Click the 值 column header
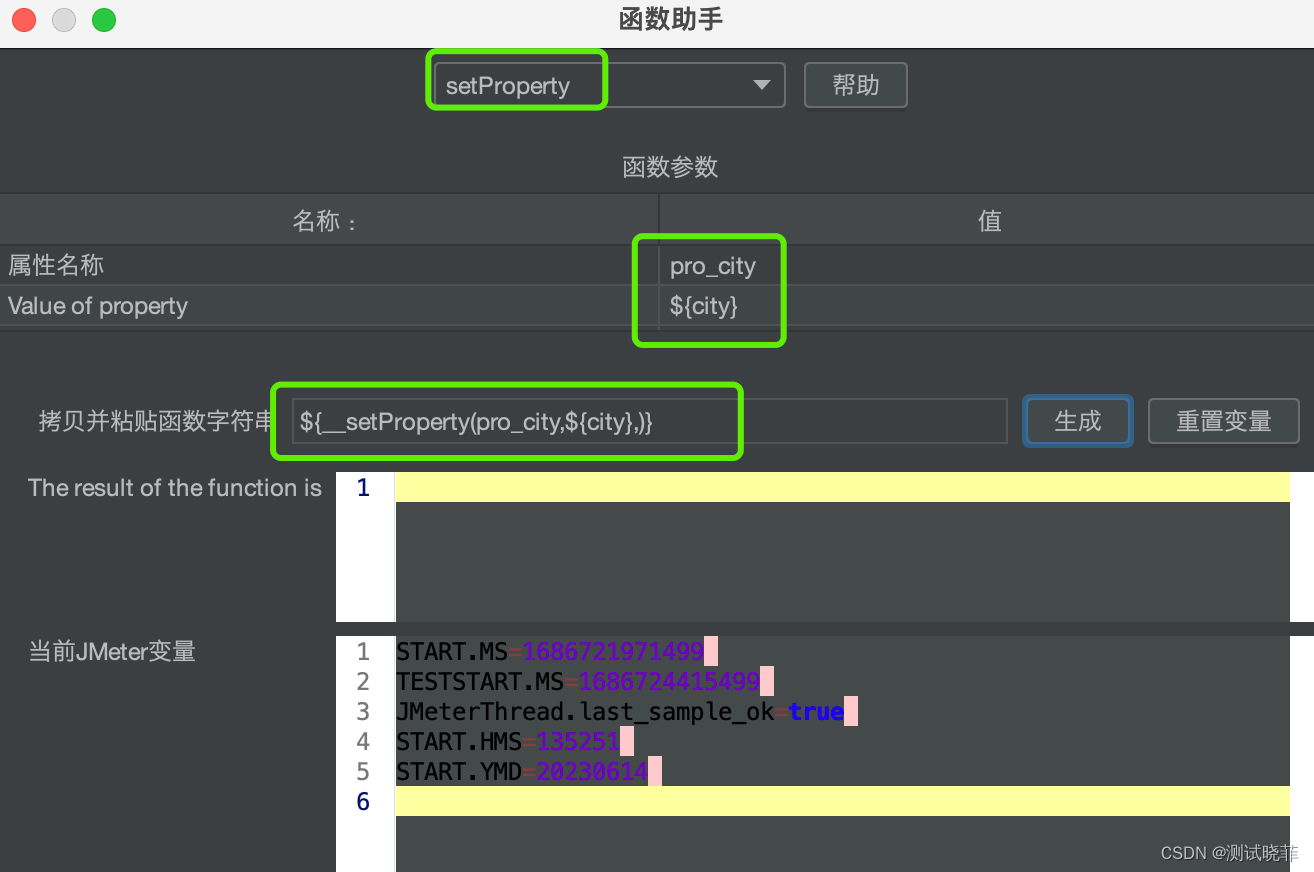Image resolution: width=1314 pixels, height=872 pixels. click(x=988, y=220)
